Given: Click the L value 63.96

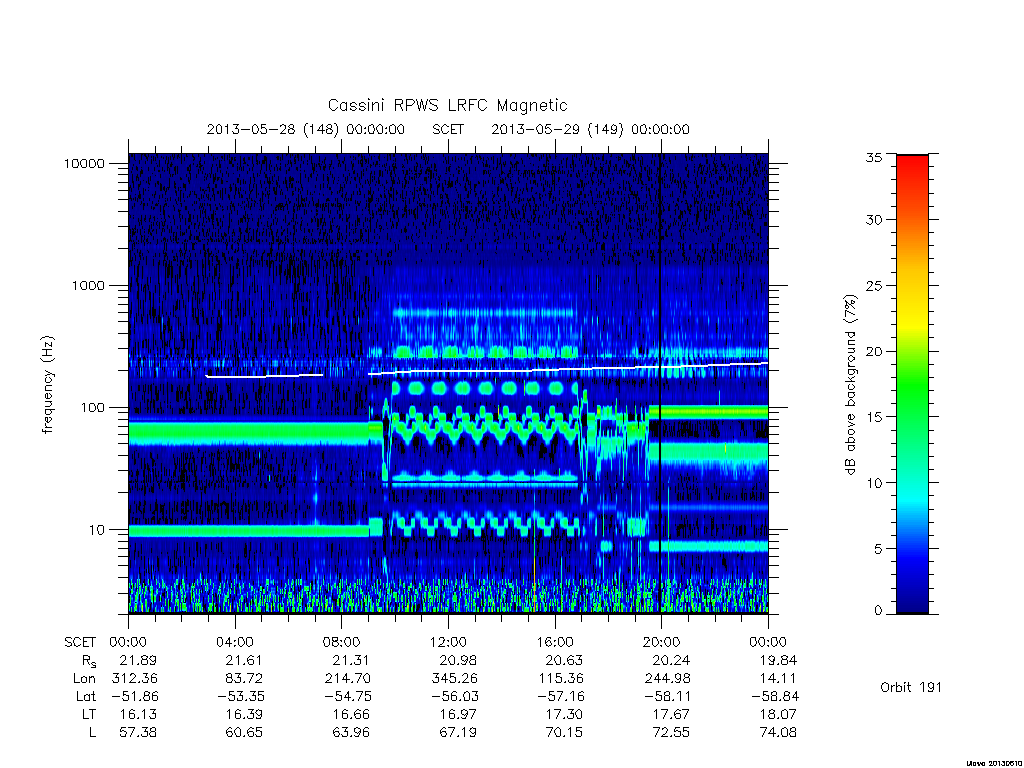Looking at the screenshot, I should tap(351, 732).
